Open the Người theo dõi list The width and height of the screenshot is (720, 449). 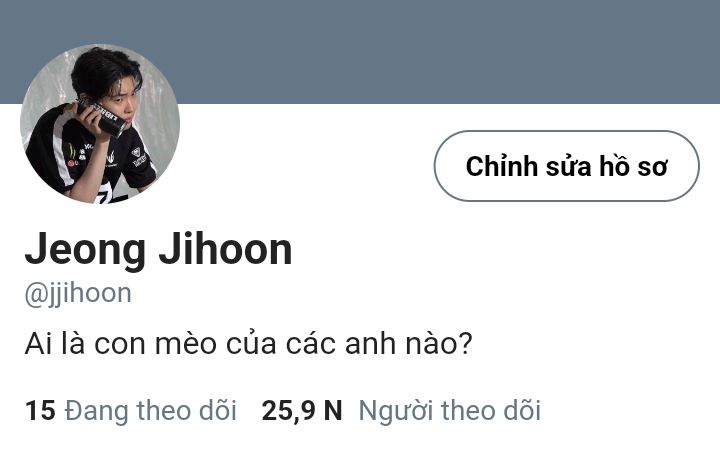[x=450, y=410]
